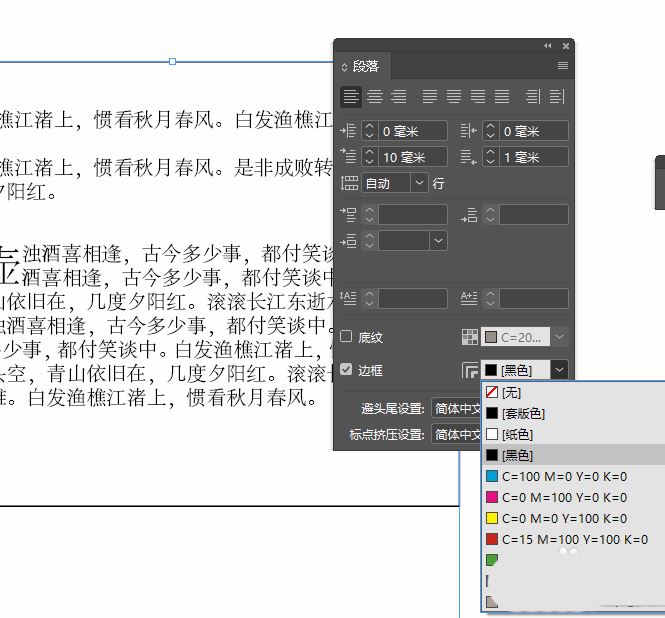Click the 底纹 color C=20 swatch field
Screen dimensions: 665x618
(x=515, y=337)
